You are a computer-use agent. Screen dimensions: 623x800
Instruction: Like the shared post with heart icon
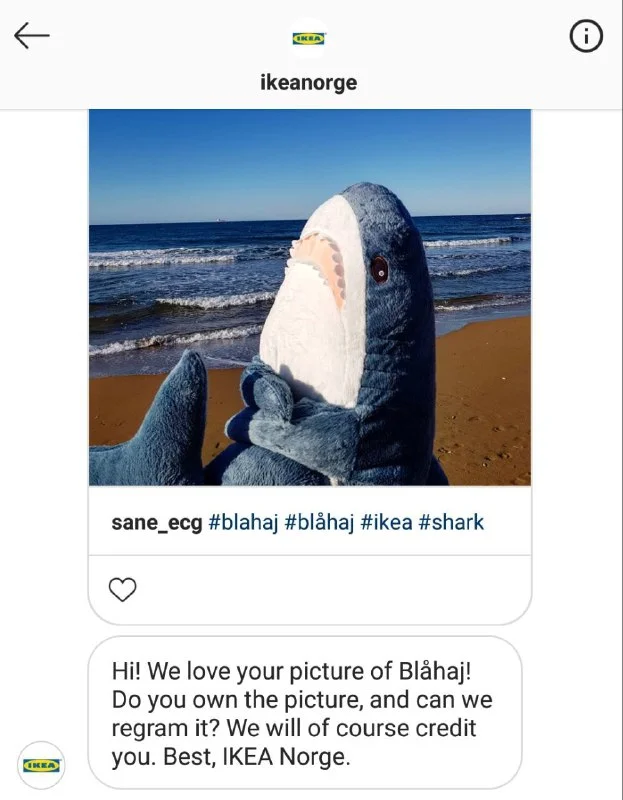click(122, 590)
